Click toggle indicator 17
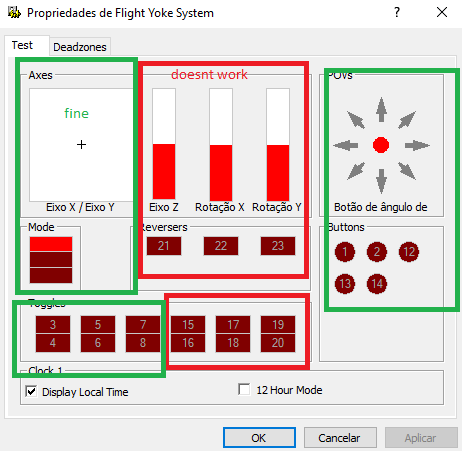The image size is (462, 451). point(233,325)
